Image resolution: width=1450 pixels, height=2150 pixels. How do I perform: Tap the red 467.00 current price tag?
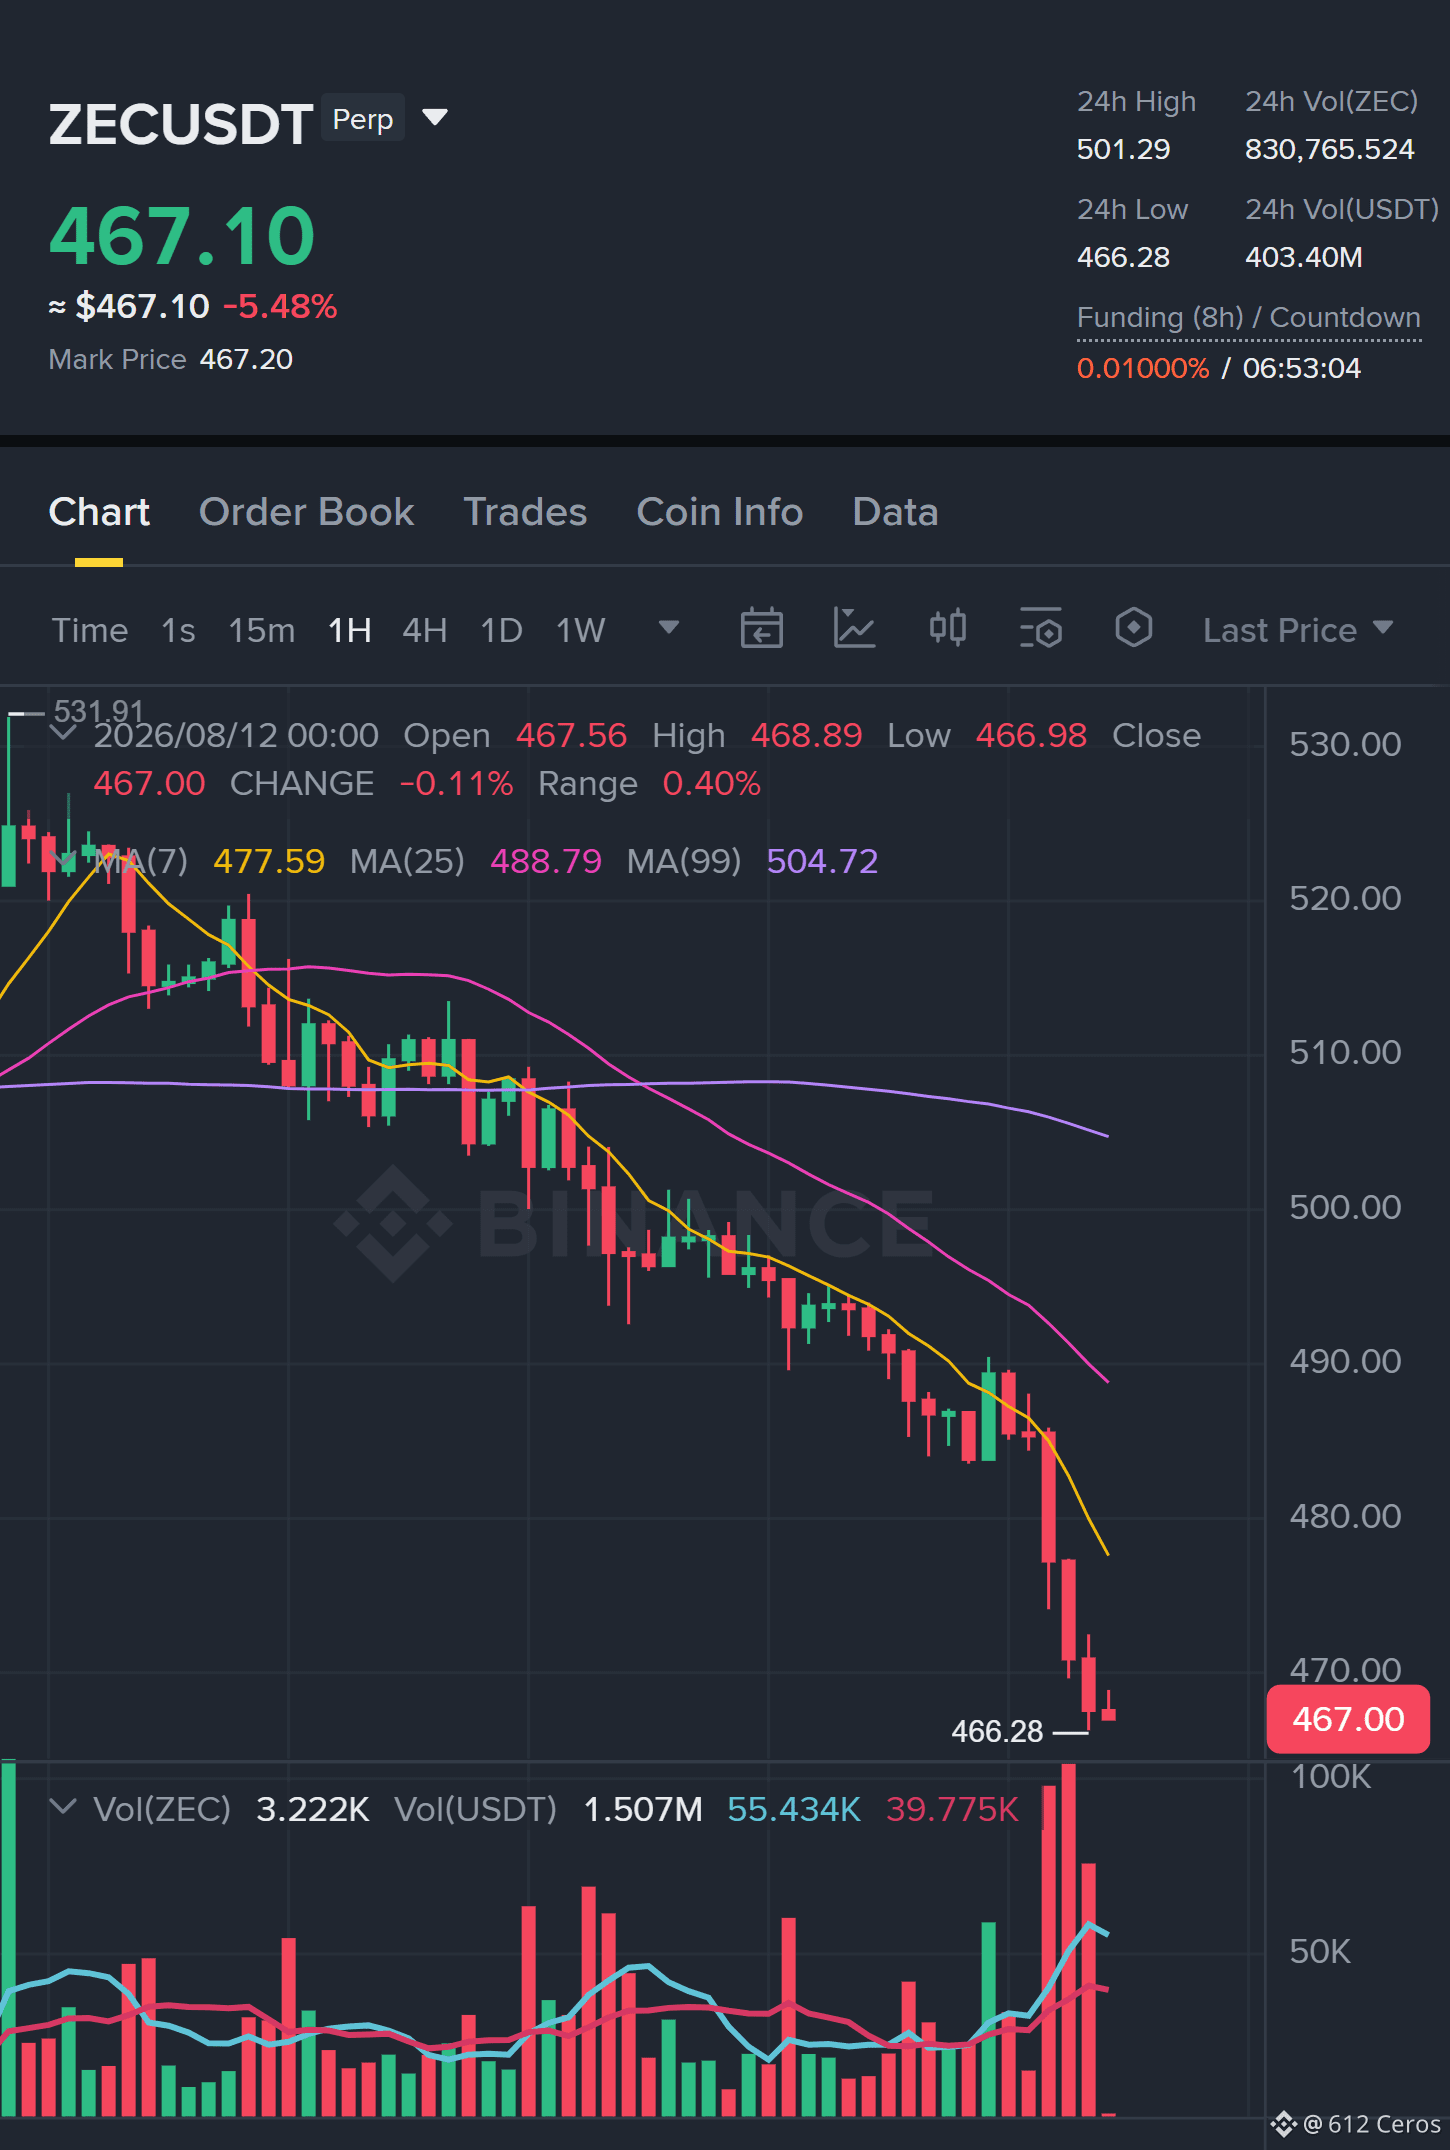click(x=1348, y=1719)
